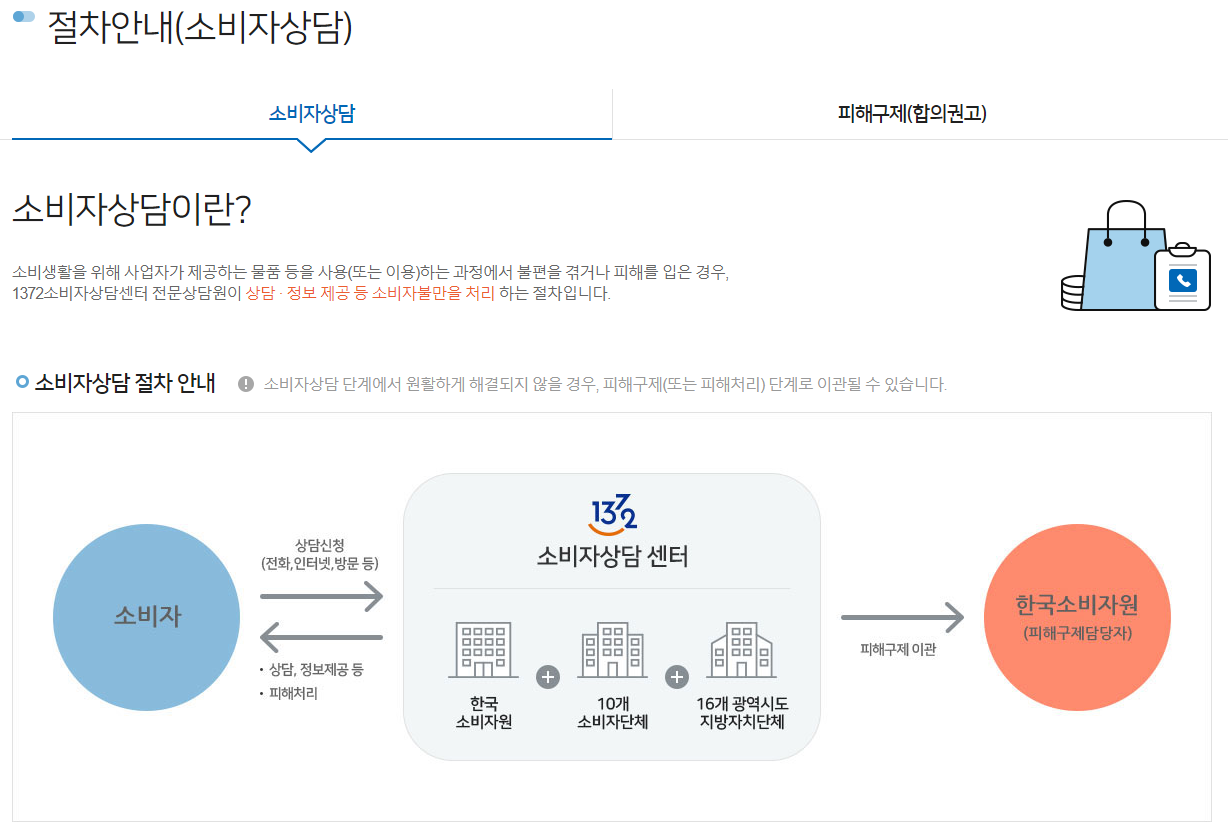Click the blue pill icon beside page title

[24, 17]
